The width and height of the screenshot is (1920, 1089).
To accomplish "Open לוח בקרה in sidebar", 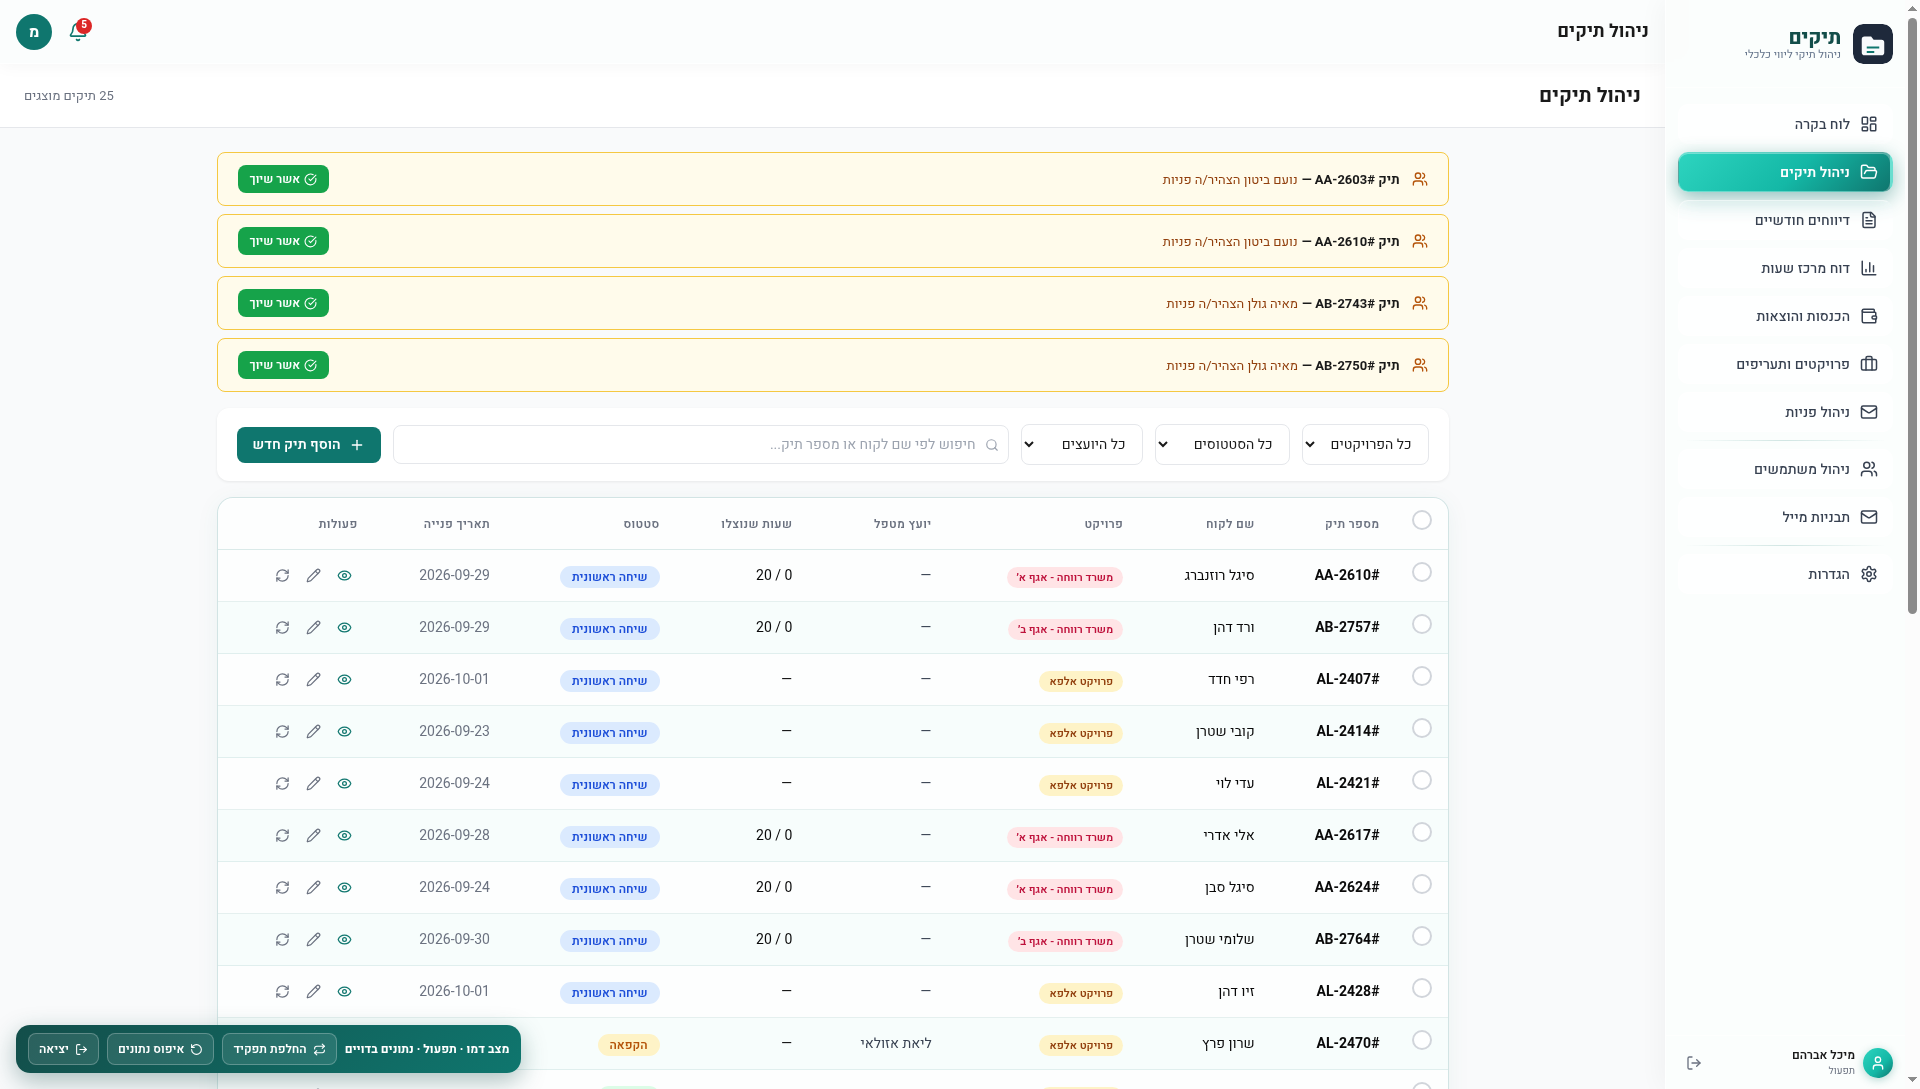I will pyautogui.click(x=1785, y=124).
